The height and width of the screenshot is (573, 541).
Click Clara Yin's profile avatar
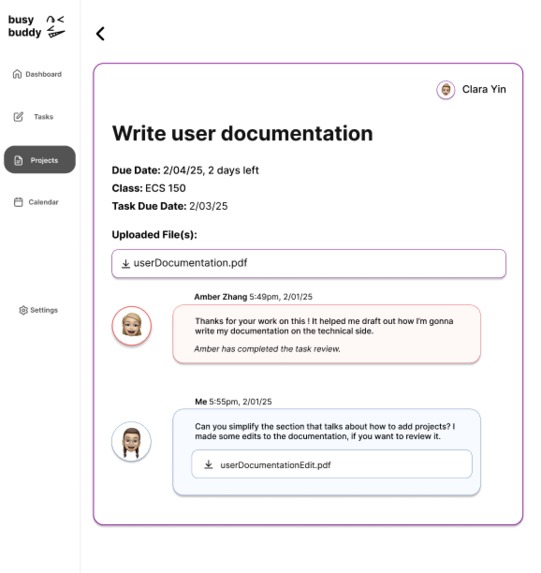coord(446,90)
